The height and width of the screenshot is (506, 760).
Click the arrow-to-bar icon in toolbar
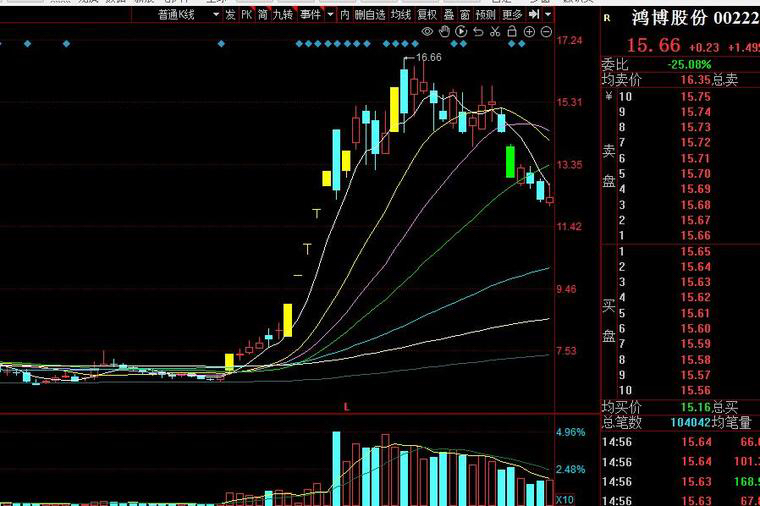point(534,15)
